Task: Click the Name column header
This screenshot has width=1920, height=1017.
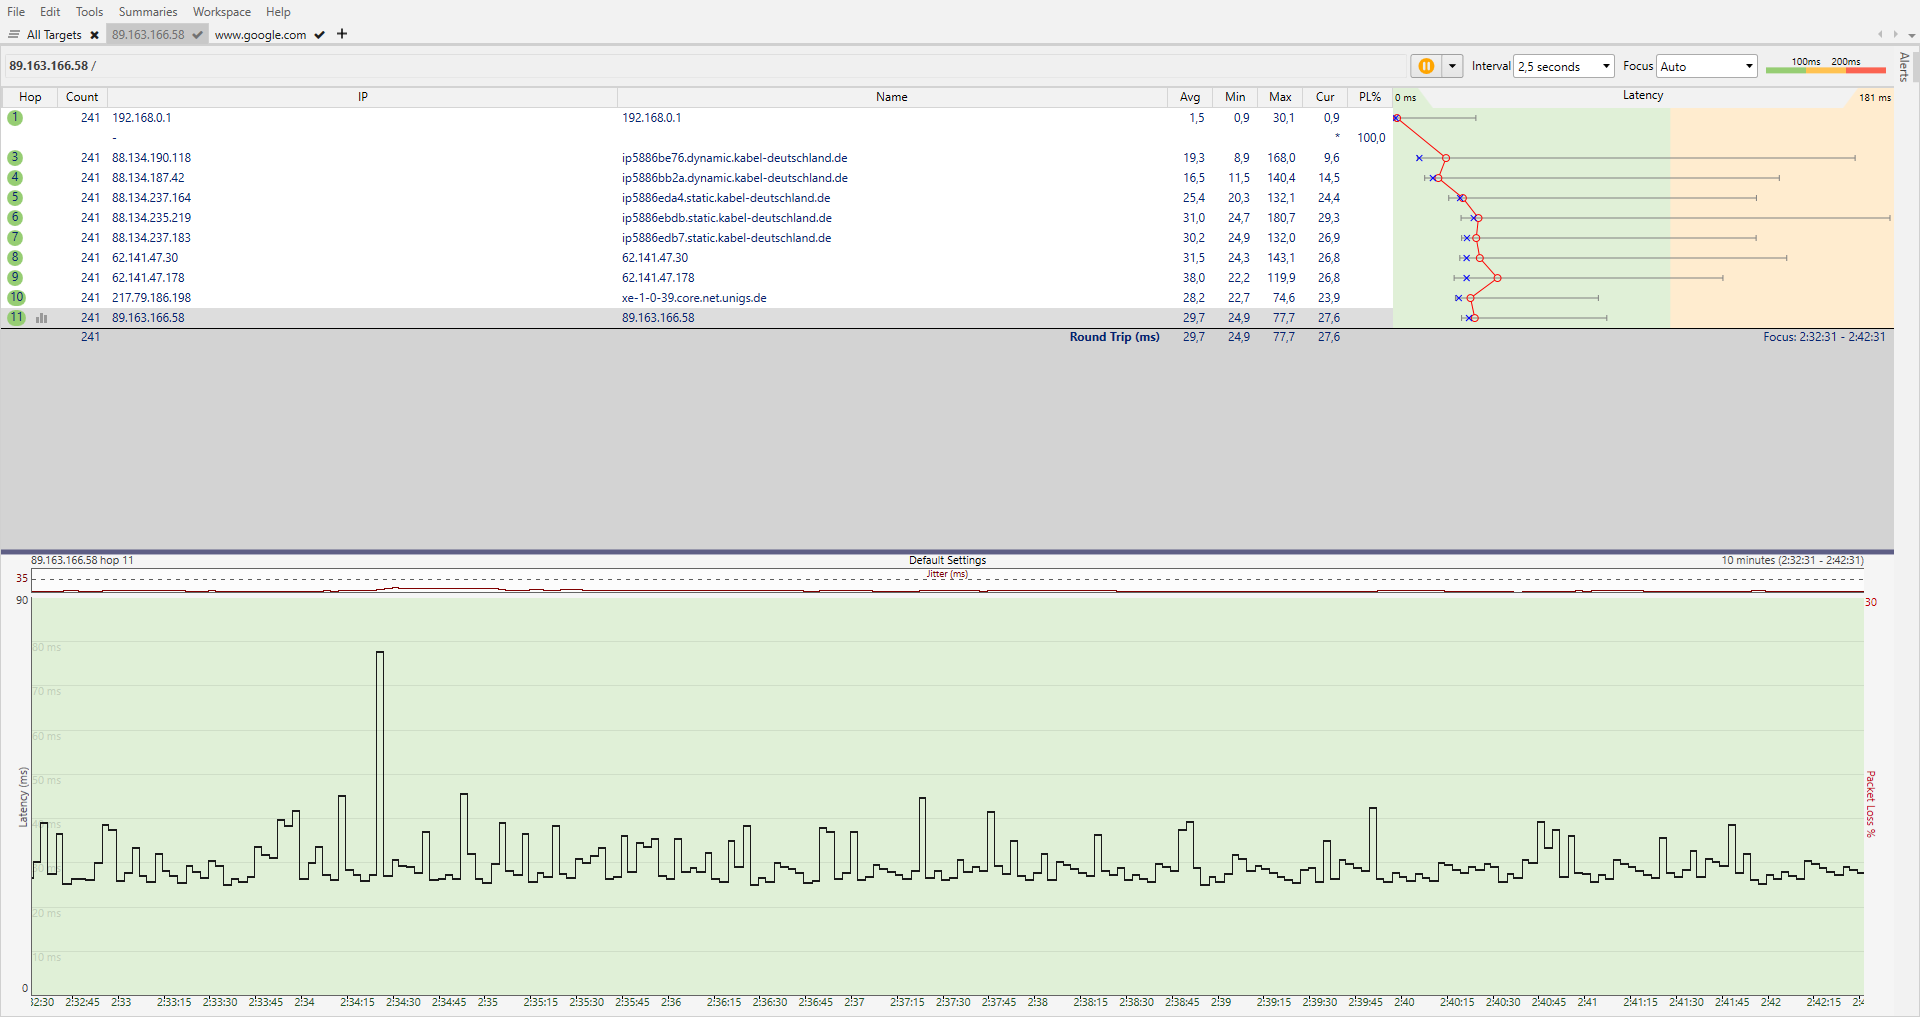Action: pos(892,97)
